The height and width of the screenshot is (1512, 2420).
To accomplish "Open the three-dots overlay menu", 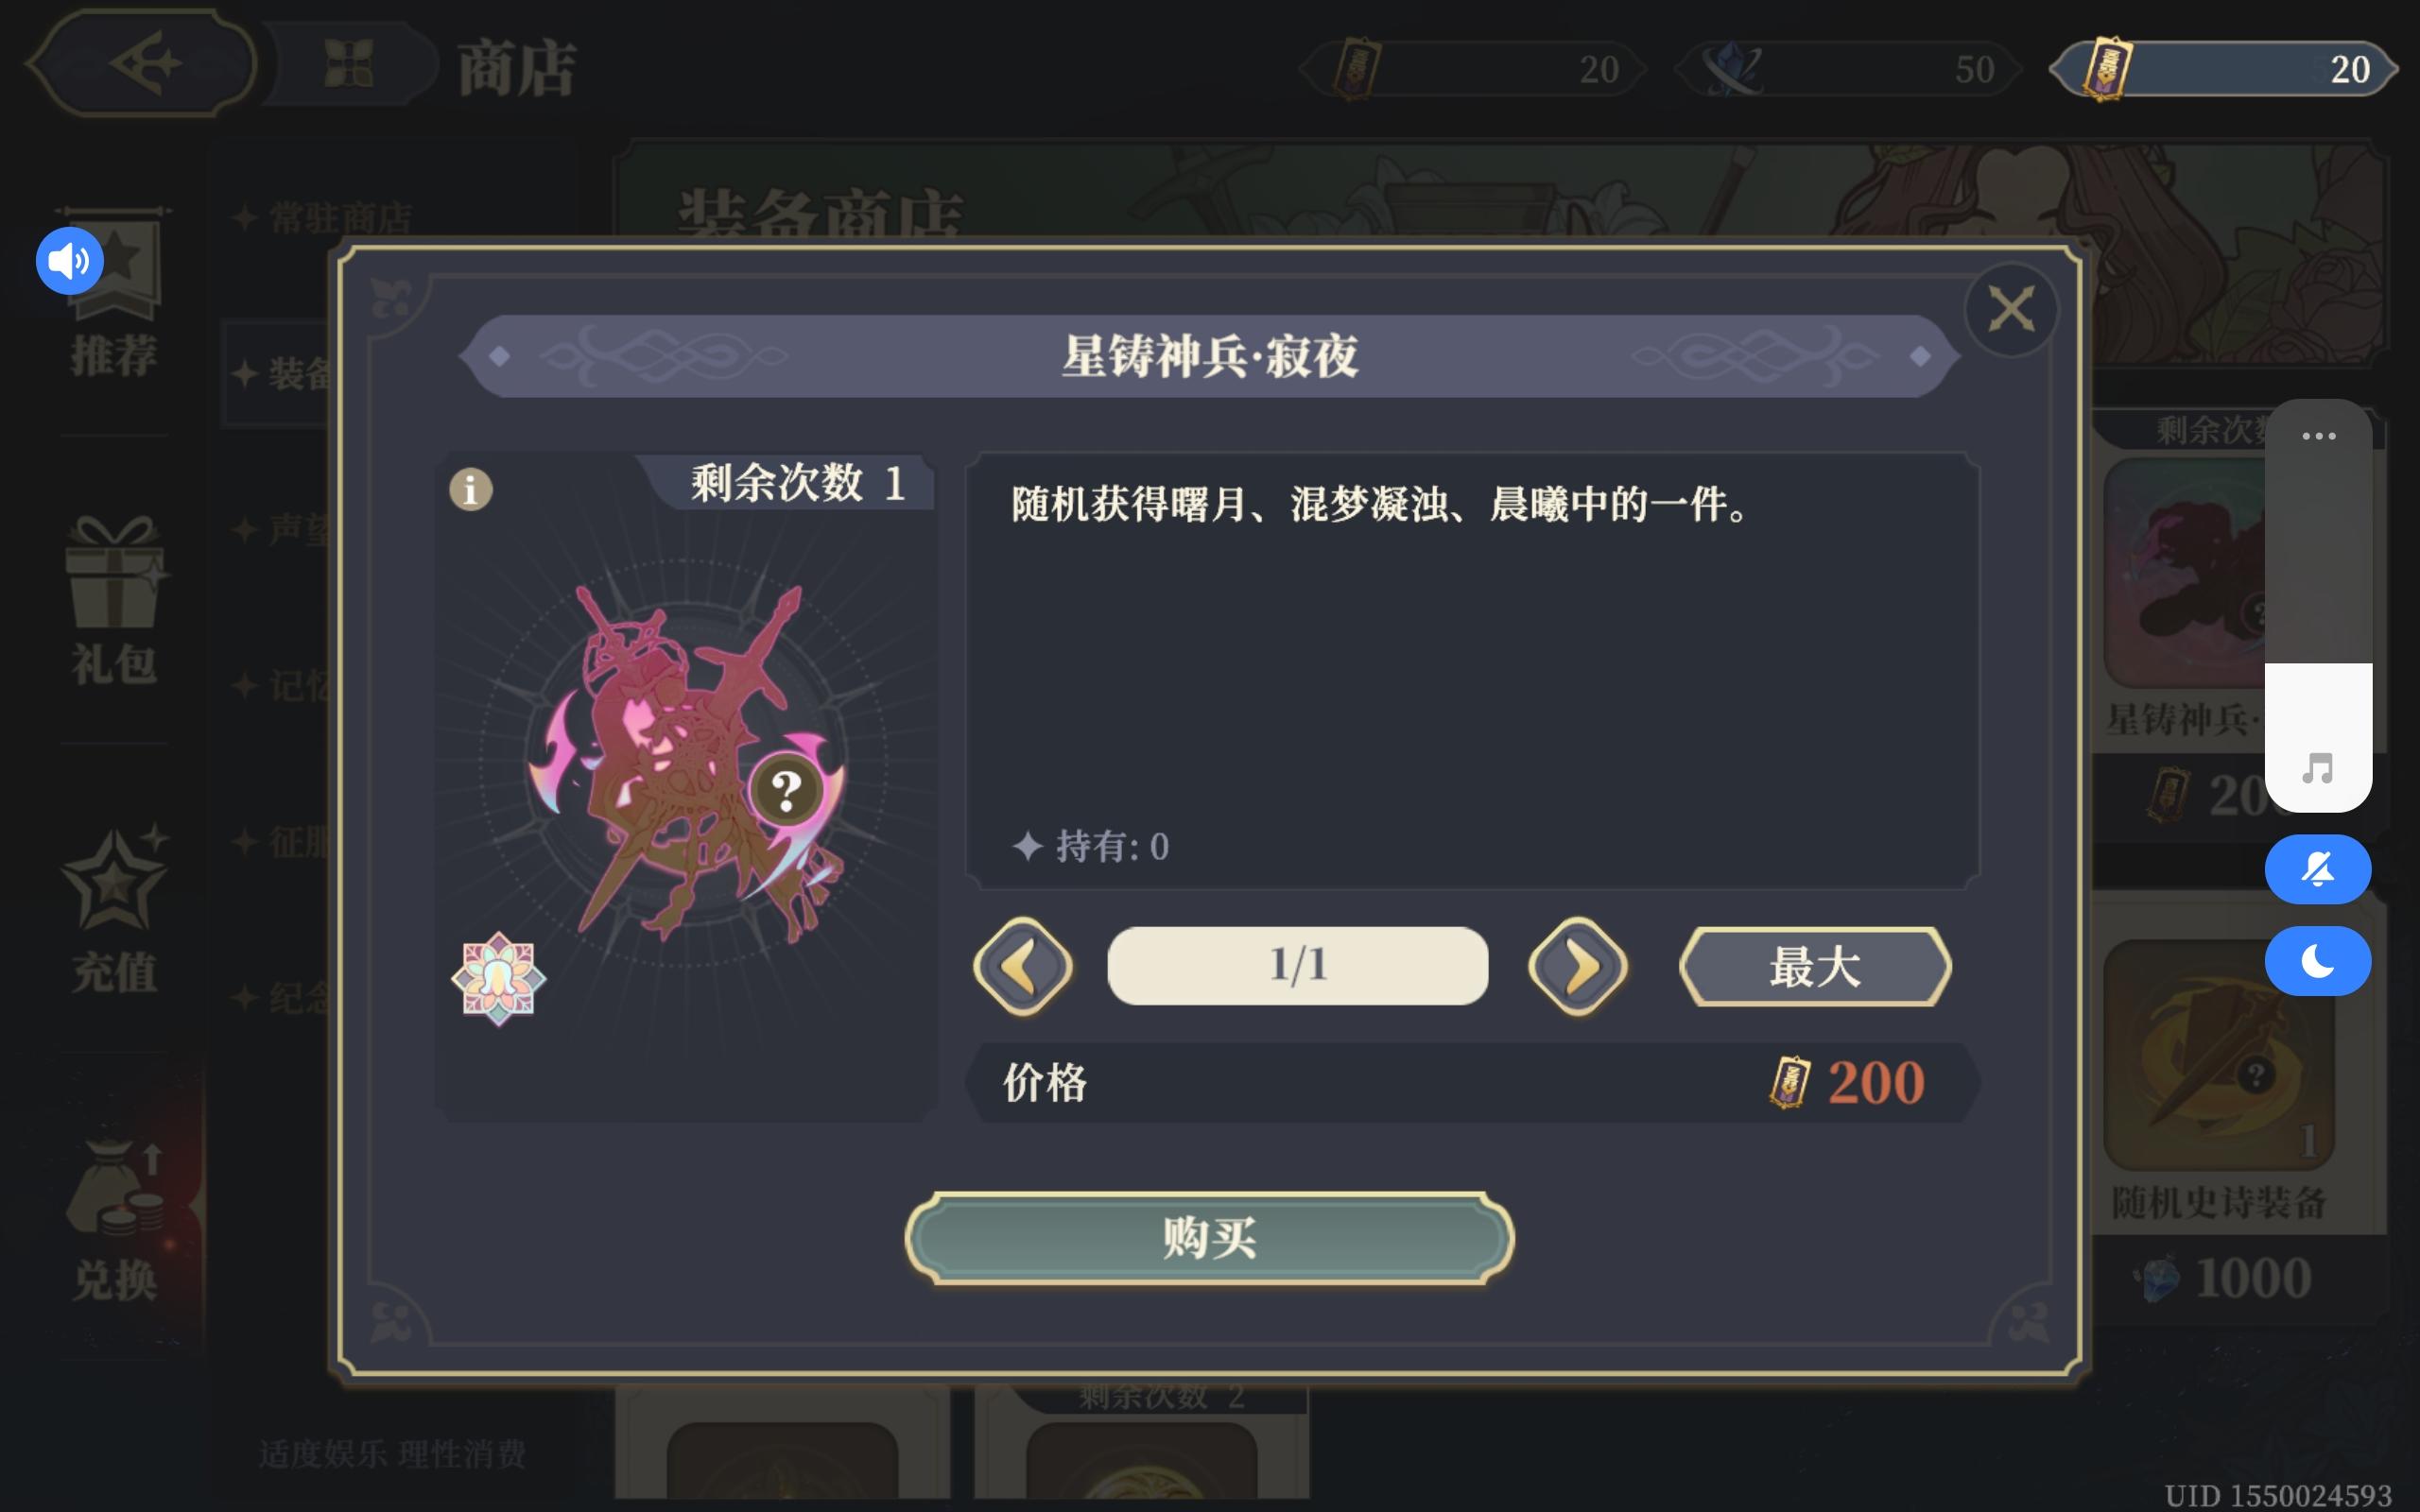I will point(2318,436).
